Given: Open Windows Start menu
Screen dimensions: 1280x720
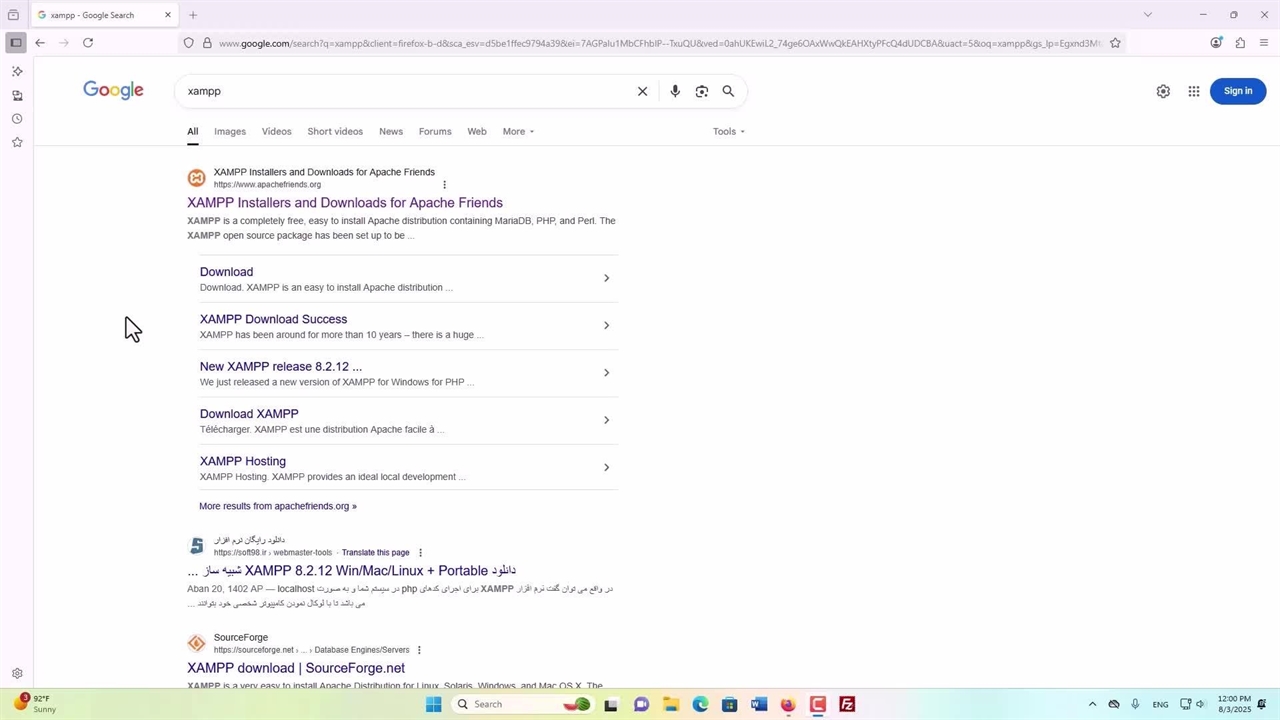Looking at the screenshot, I should pyautogui.click(x=433, y=704).
